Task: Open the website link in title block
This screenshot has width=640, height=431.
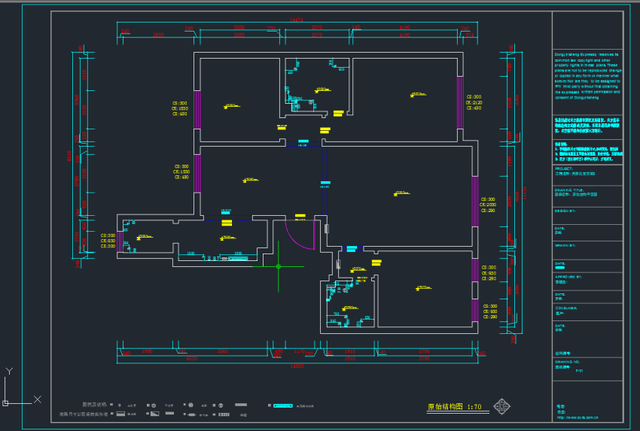Action: (x=578, y=418)
